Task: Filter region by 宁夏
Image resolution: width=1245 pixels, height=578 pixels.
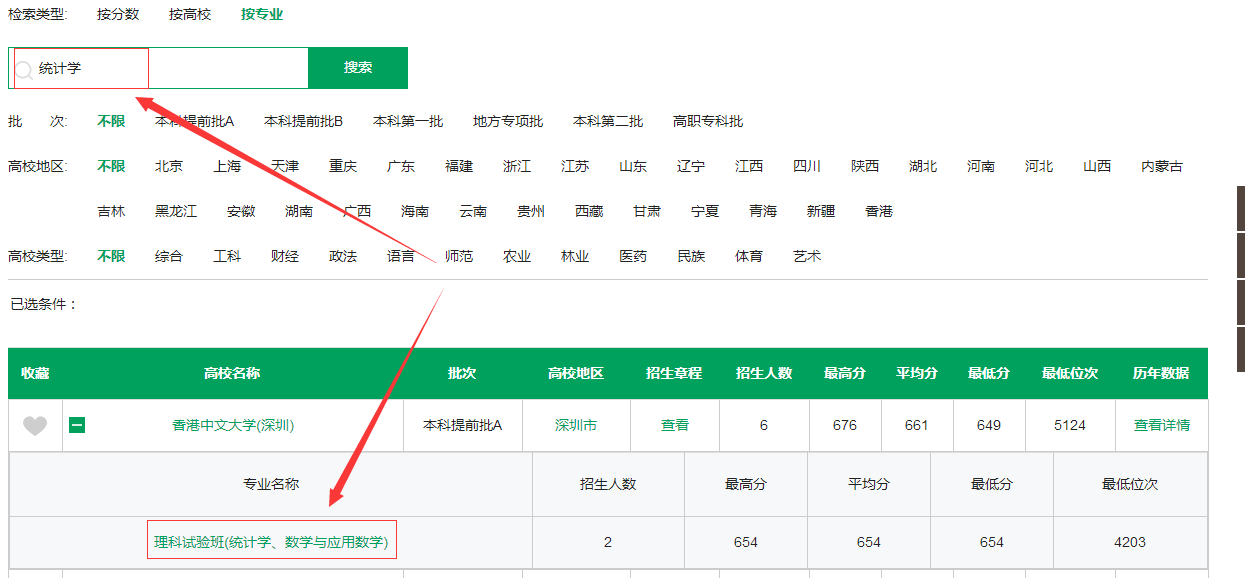Action: click(x=705, y=211)
